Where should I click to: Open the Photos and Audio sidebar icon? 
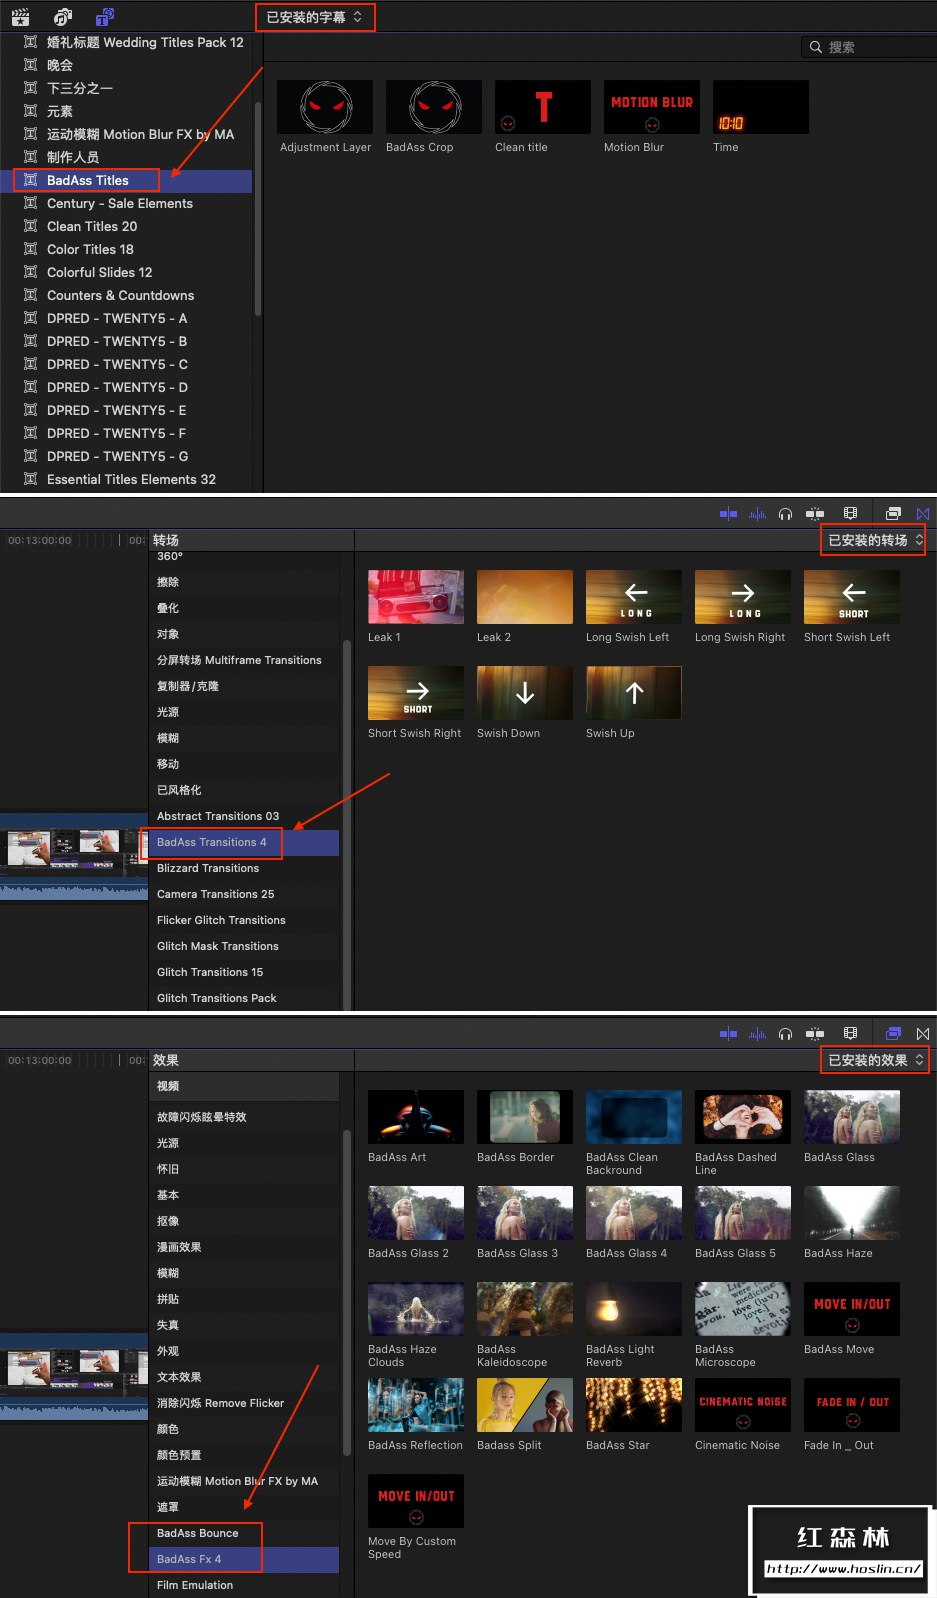click(x=63, y=17)
